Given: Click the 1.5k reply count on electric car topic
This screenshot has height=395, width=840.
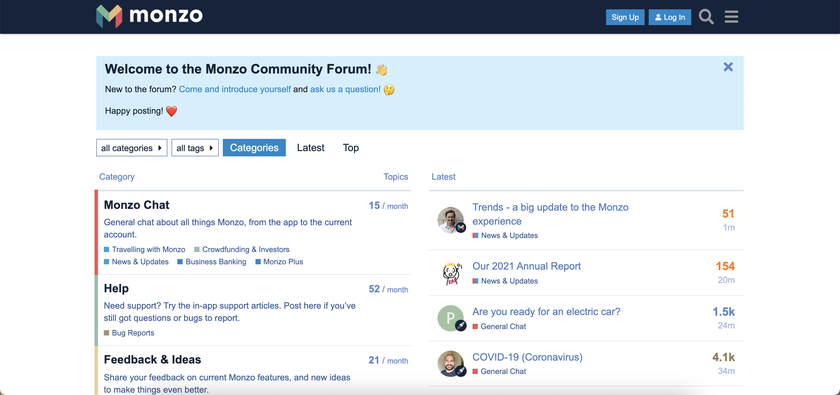Looking at the screenshot, I should tap(724, 311).
